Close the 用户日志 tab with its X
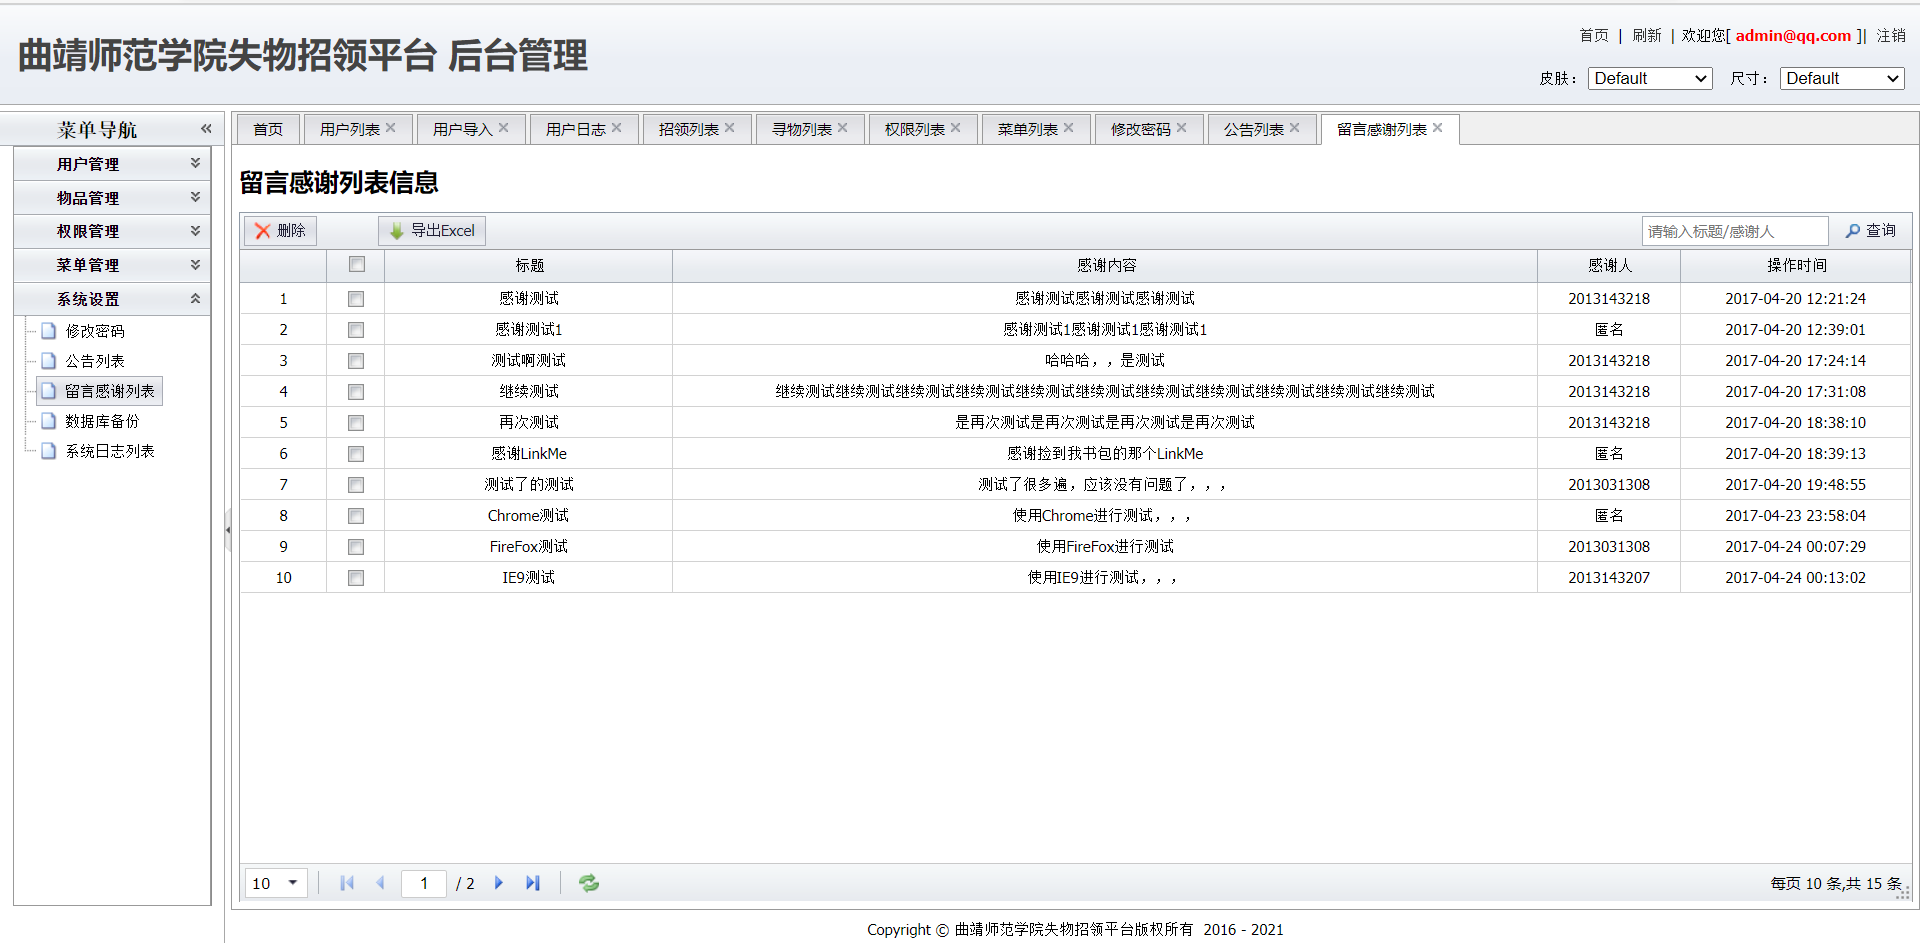The height and width of the screenshot is (943, 1920). pyautogui.click(x=617, y=128)
